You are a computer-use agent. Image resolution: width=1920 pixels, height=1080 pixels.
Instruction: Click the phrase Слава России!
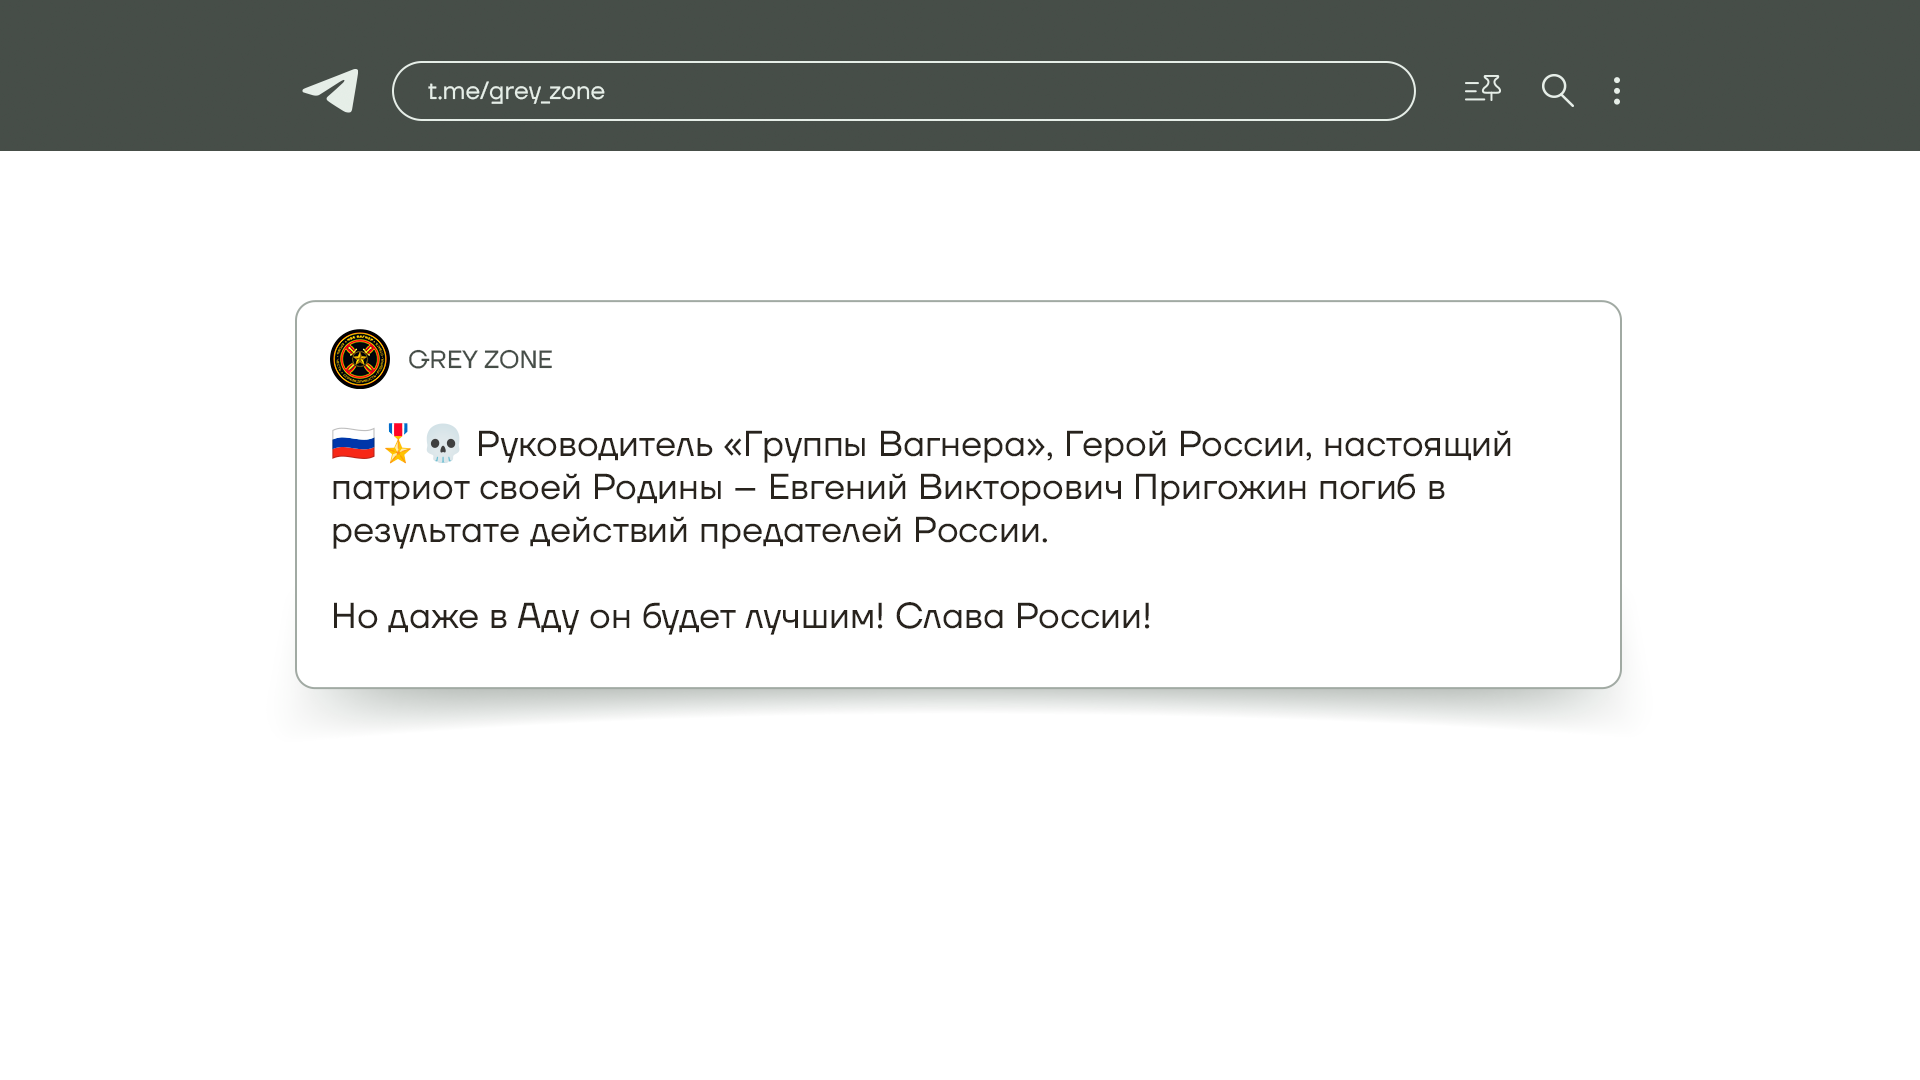(x=1023, y=617)
